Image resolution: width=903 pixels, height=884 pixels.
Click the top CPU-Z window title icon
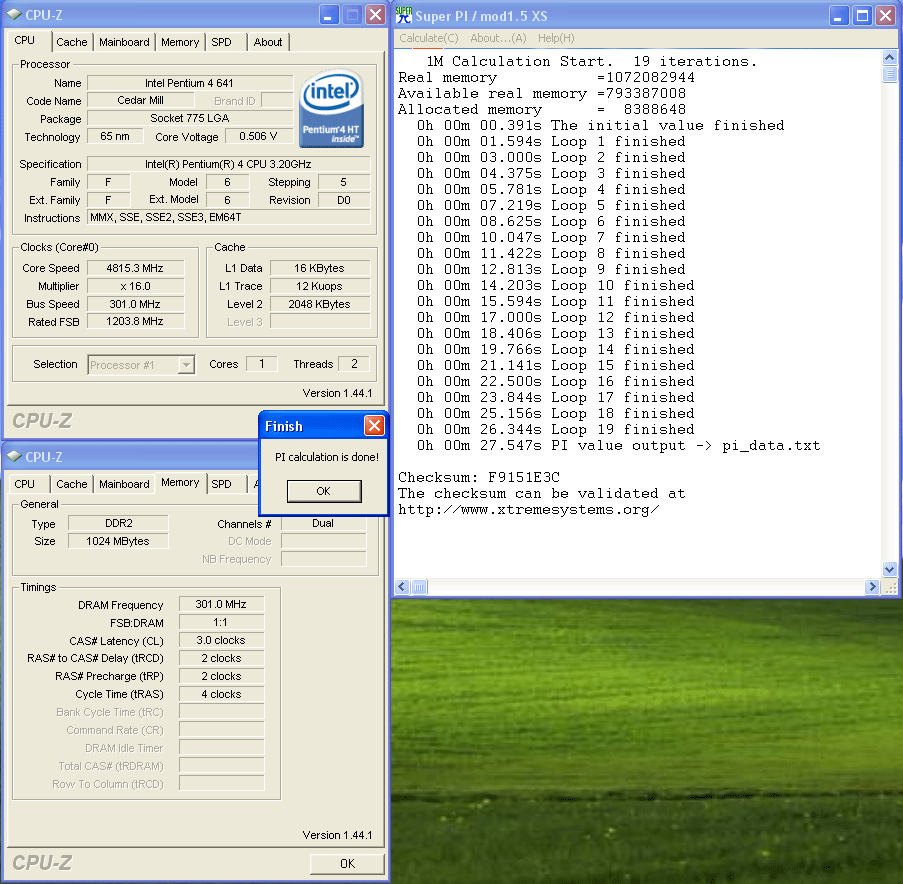(14, 14)
